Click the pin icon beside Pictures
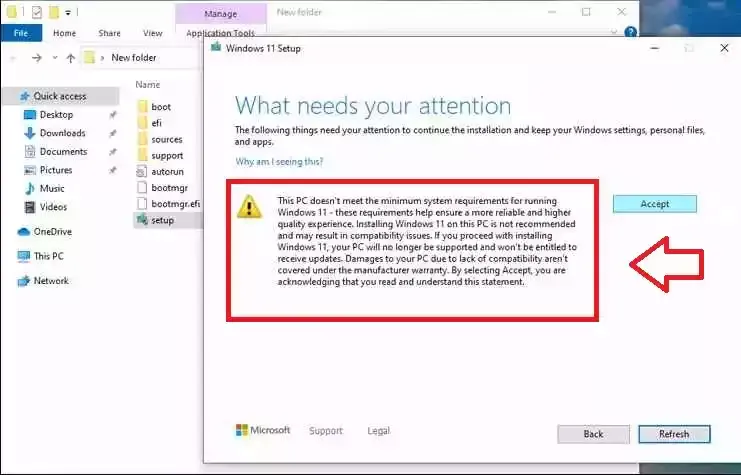Image resolution: width=741 pixels, height=475 pixels. click(x=112, y=170)
